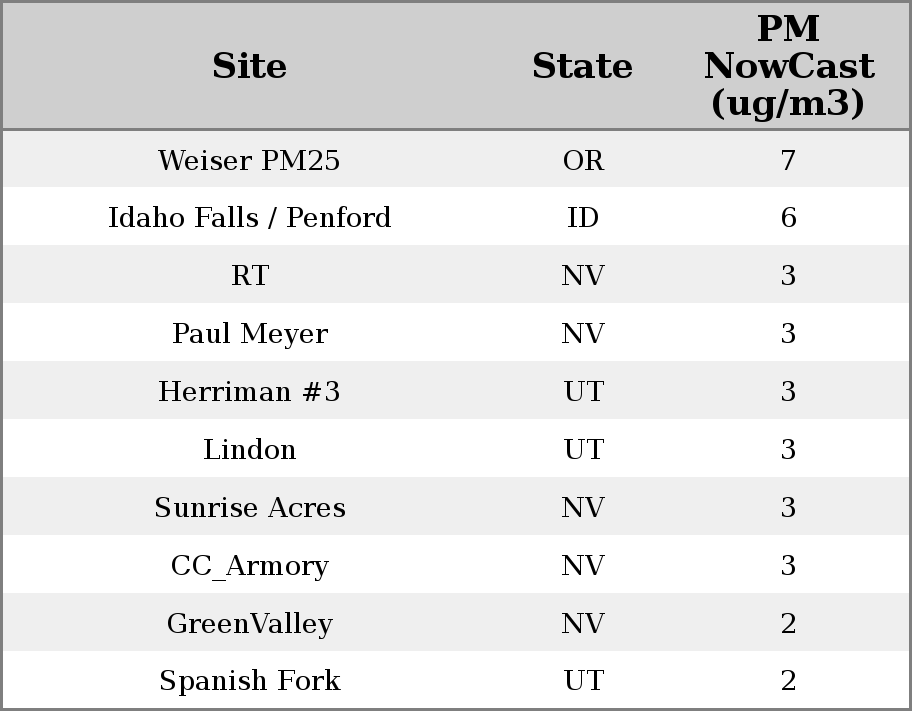Click the PM value for Spanish Fork
The width and height of the screenshot is (912, 711).
(x=788, y=681)
